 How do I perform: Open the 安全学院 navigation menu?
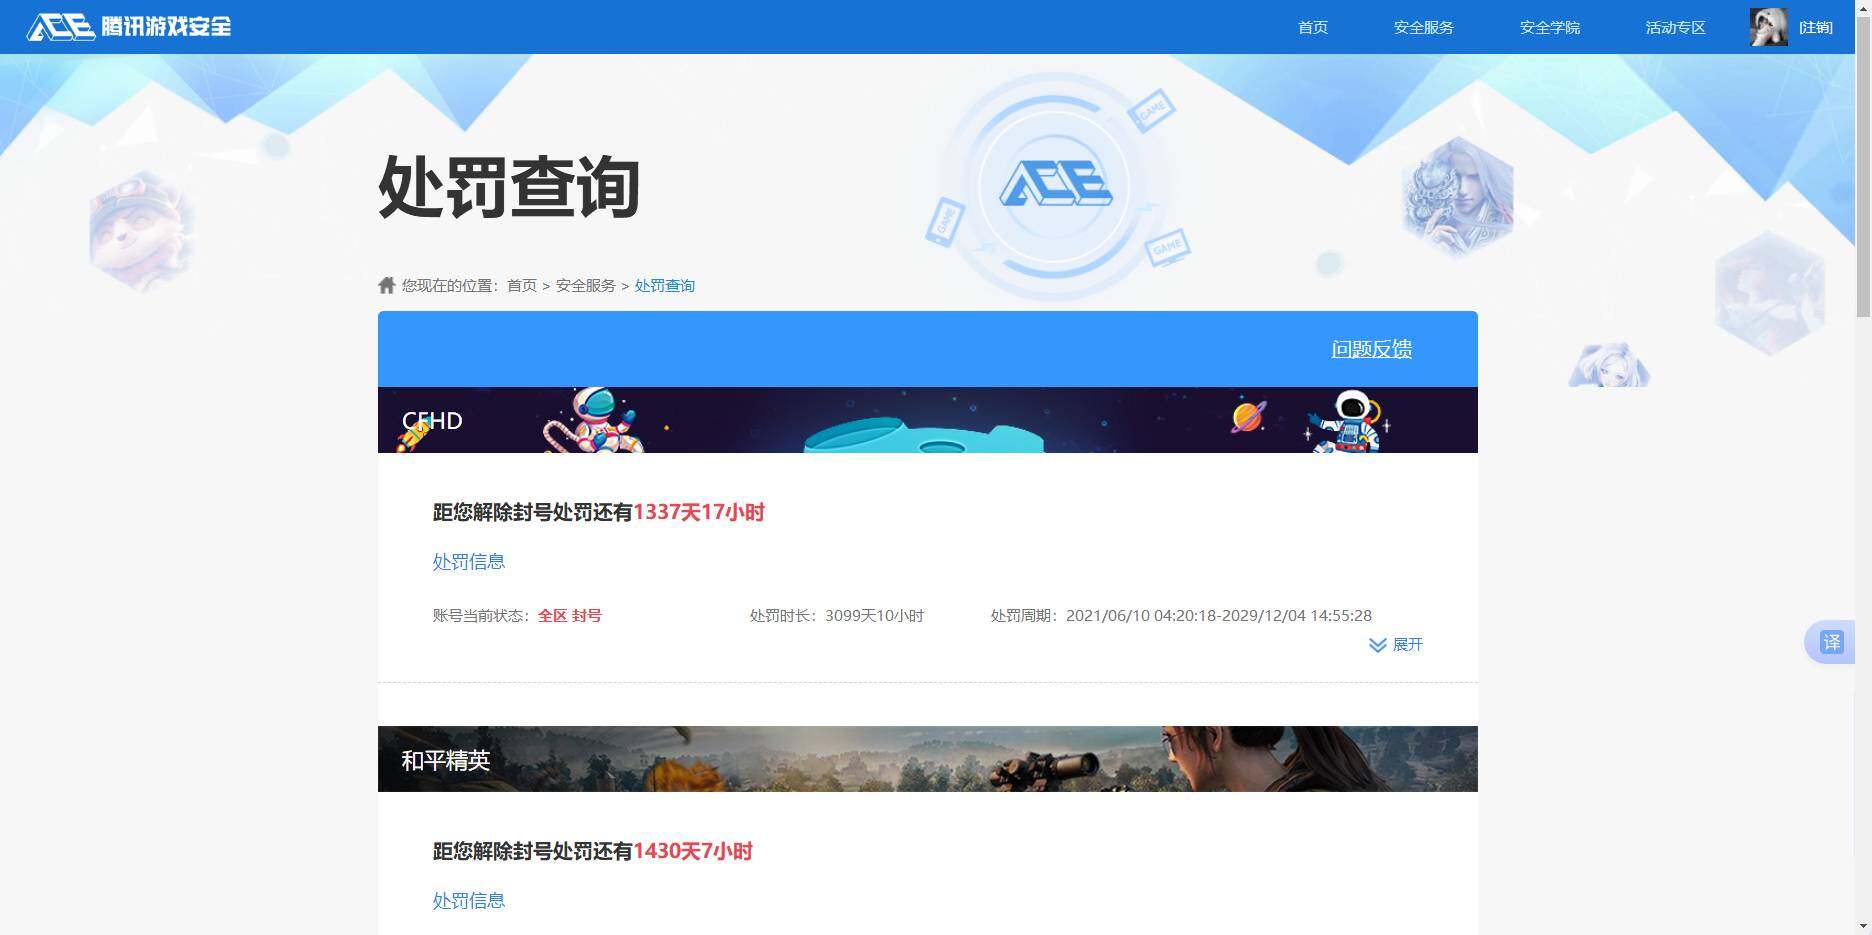coord(1549,27)
